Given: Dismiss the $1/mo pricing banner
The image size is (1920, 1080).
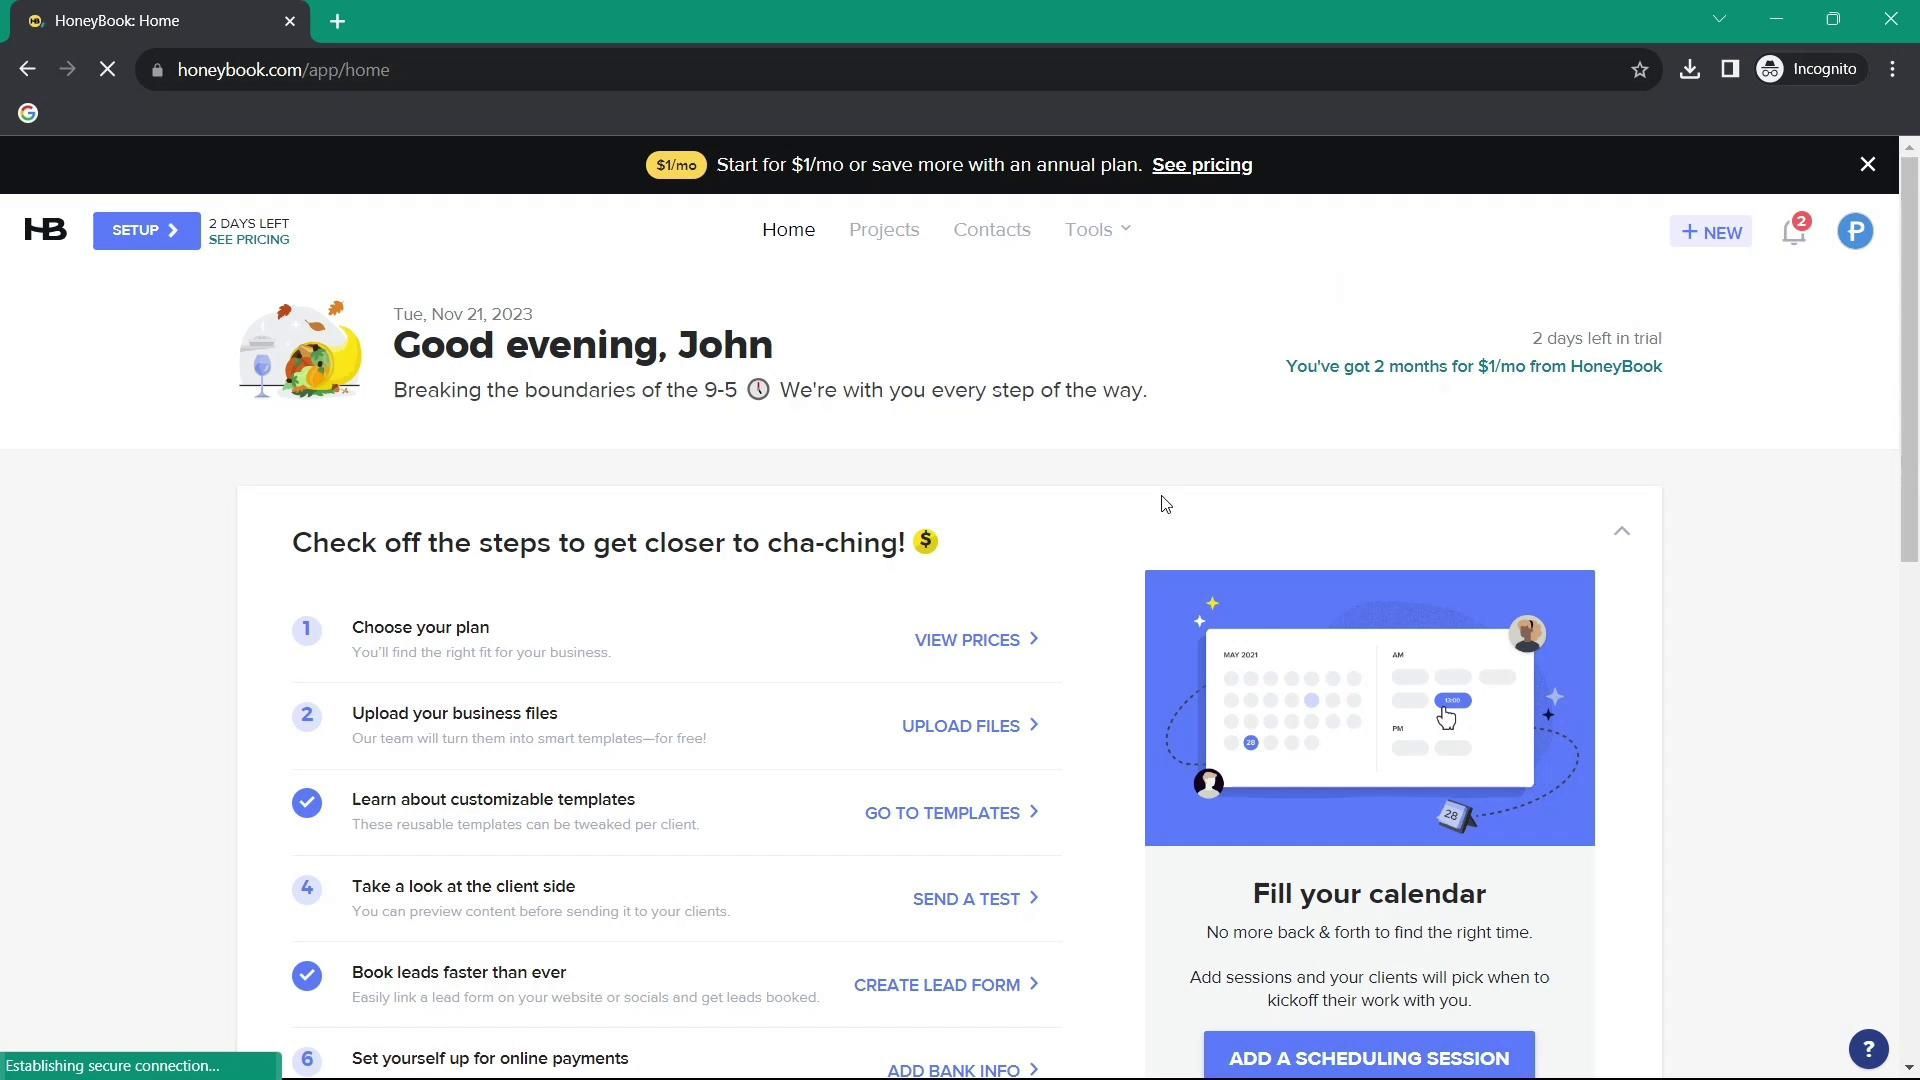Looking at the screenshot, I should pos(1867,165).
